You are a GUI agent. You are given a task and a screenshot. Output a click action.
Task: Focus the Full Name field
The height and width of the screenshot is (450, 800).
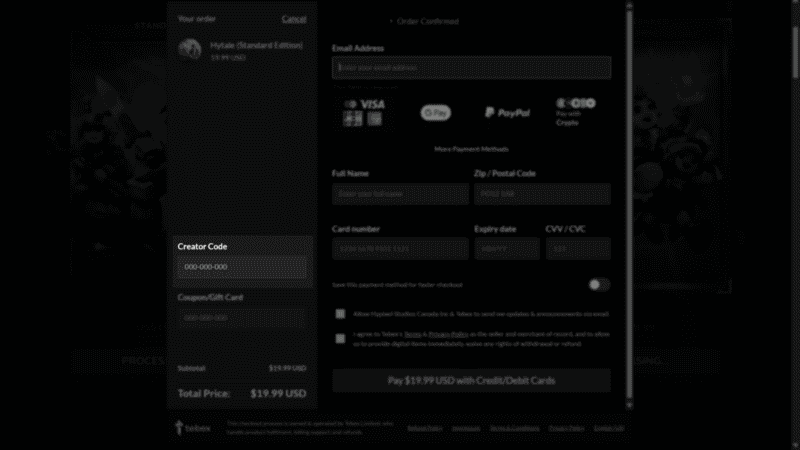pyautogui.click(x=400, y=194)
